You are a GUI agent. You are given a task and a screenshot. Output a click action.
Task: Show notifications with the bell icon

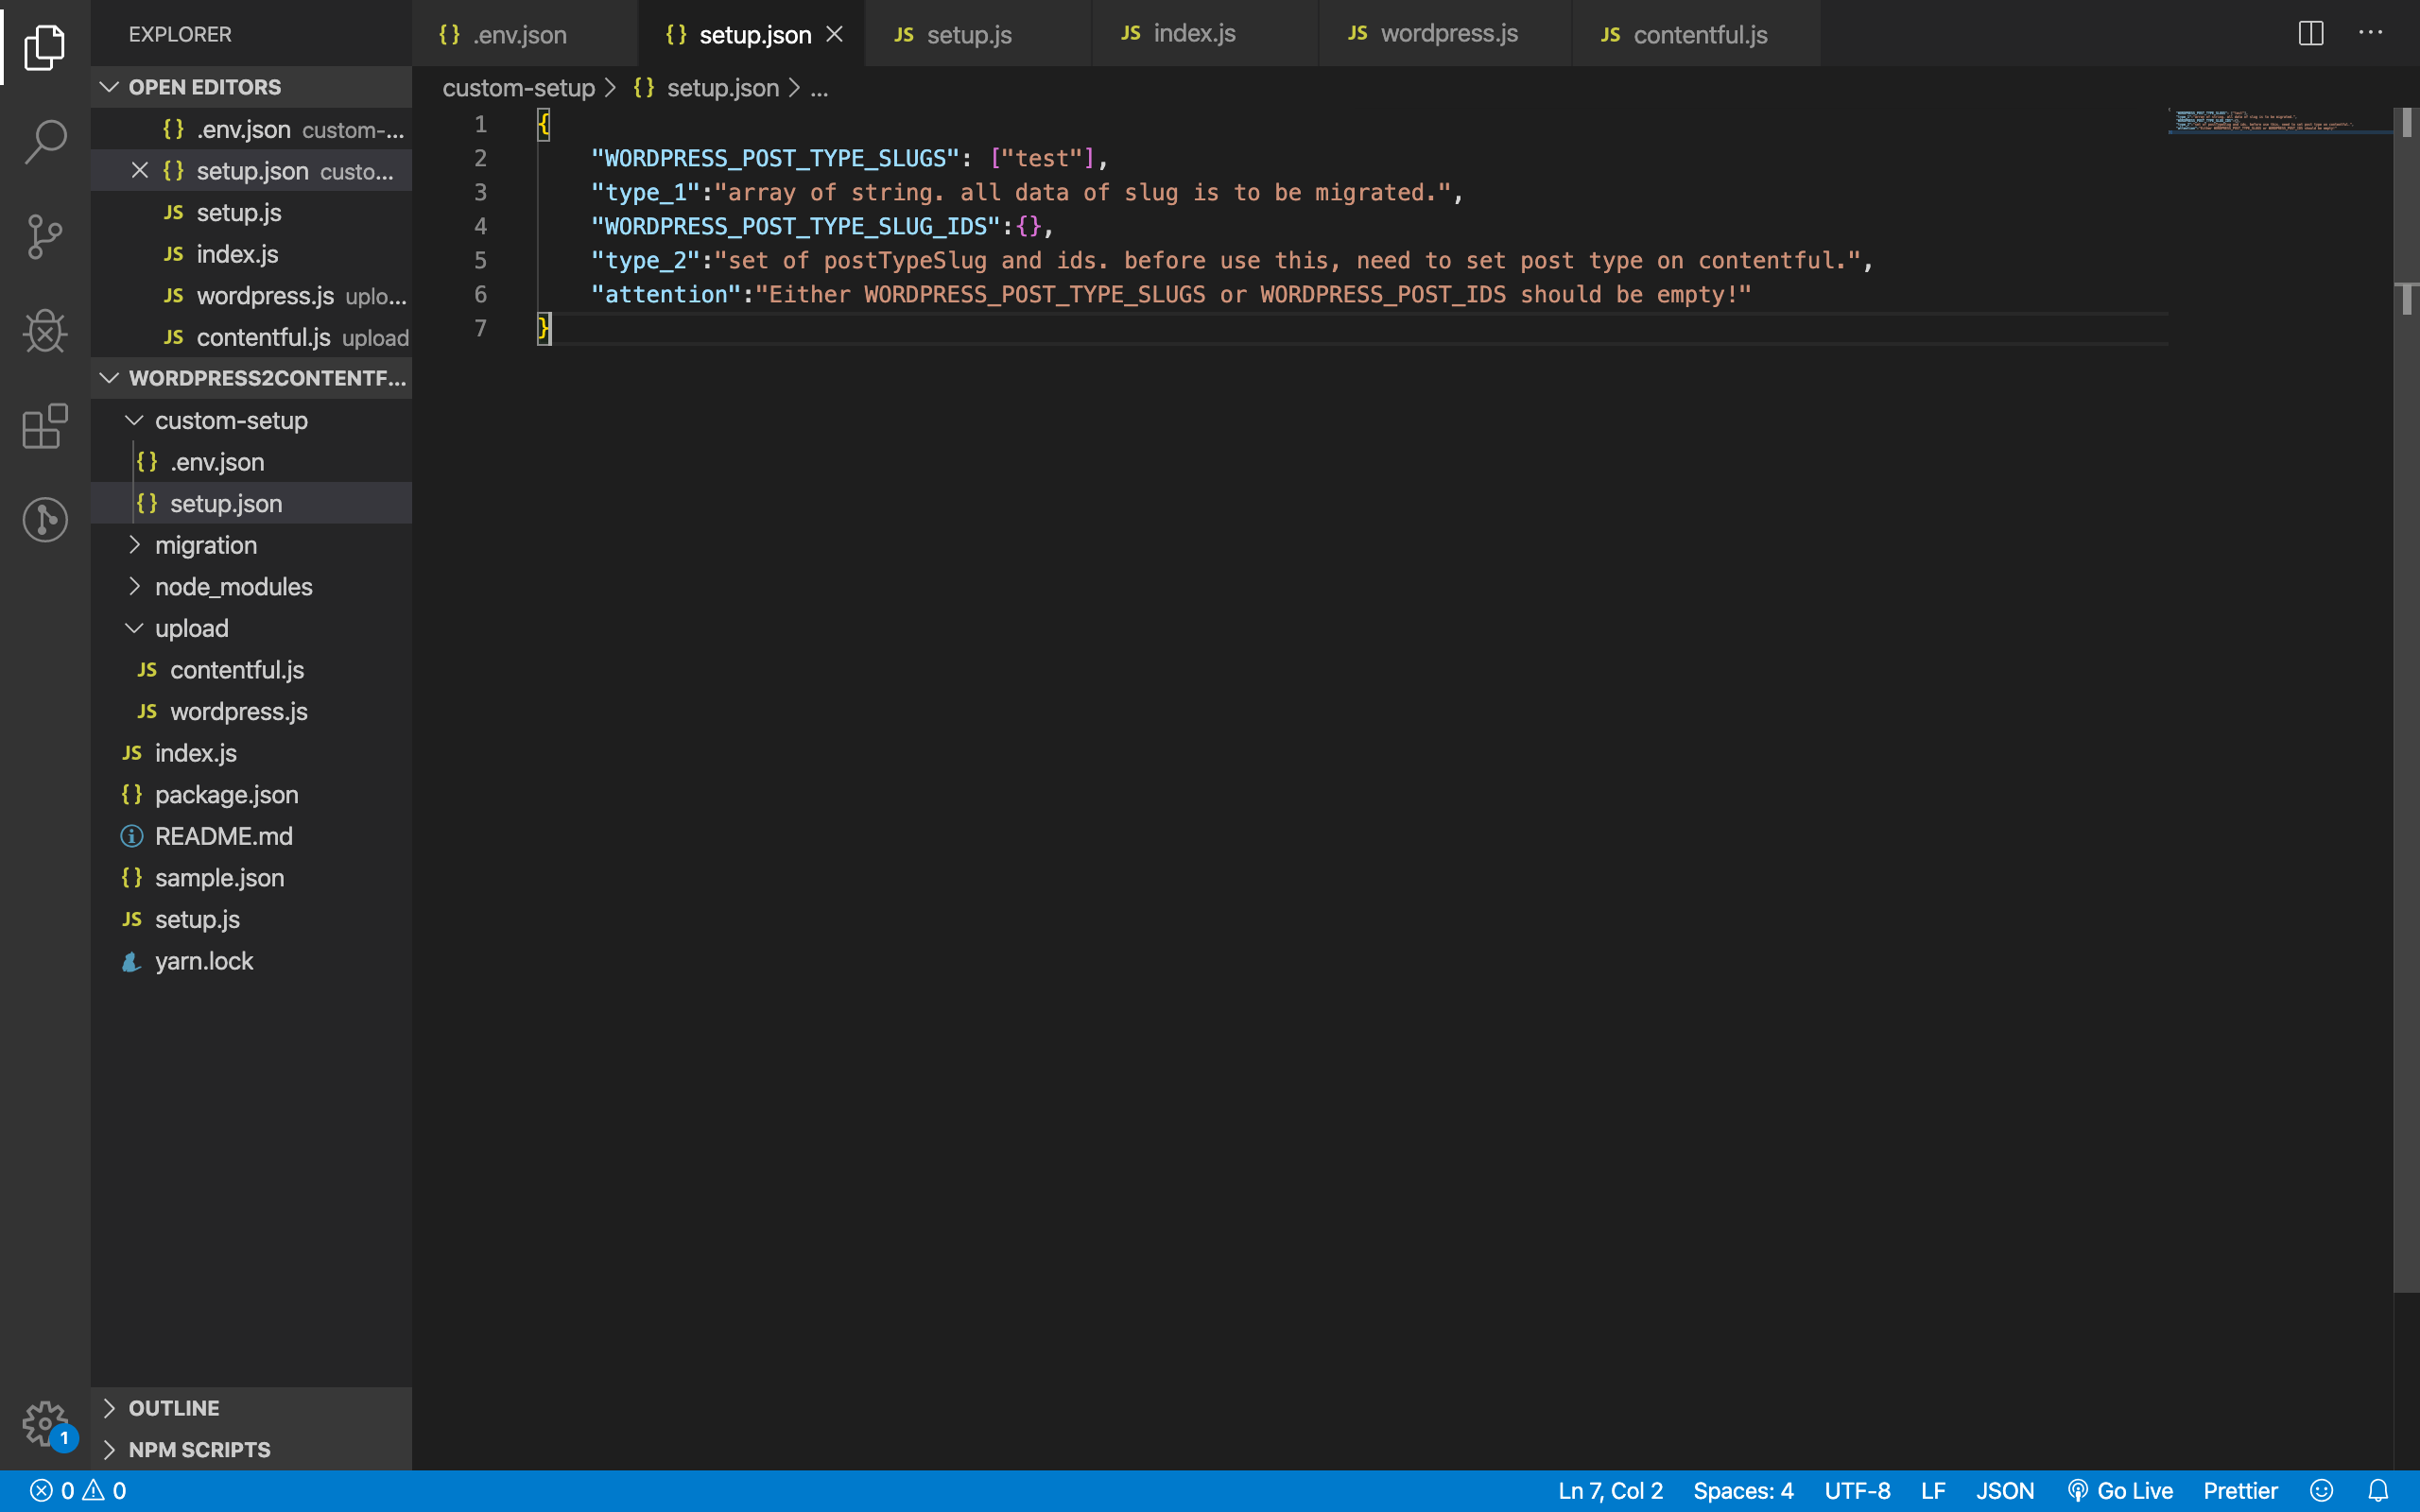tap(2378, 1491)
